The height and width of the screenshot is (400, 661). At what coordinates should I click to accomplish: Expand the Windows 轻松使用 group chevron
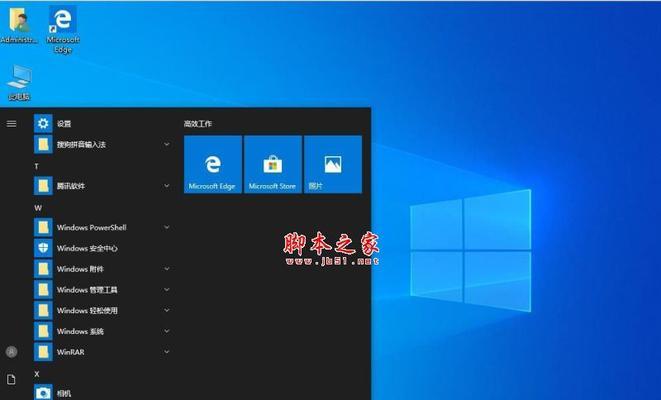(167, 311)
